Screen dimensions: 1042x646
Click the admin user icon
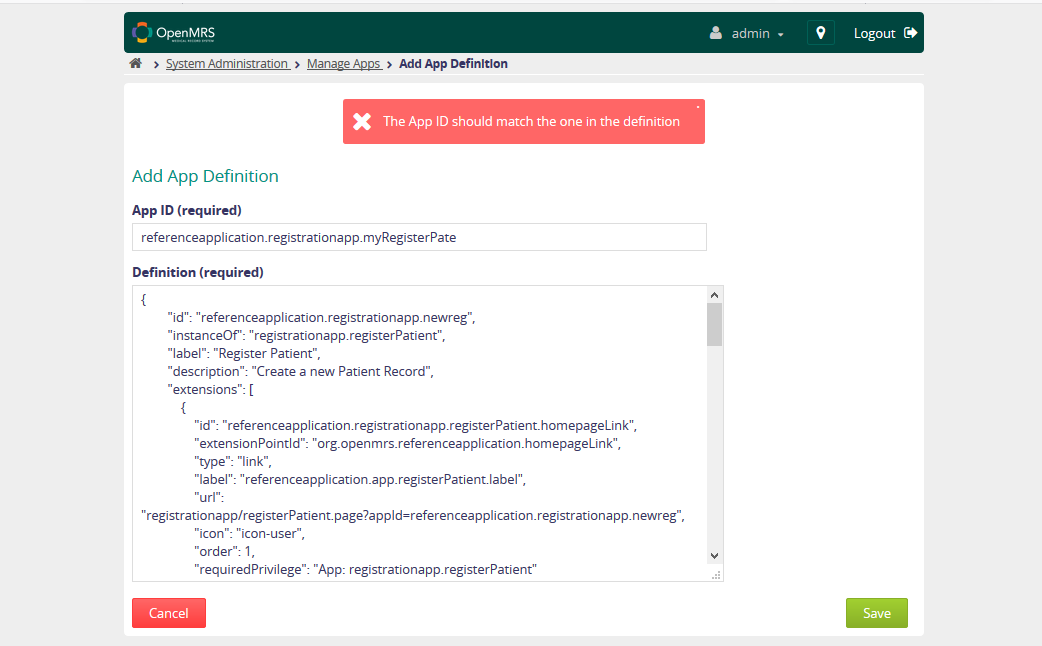716,33
